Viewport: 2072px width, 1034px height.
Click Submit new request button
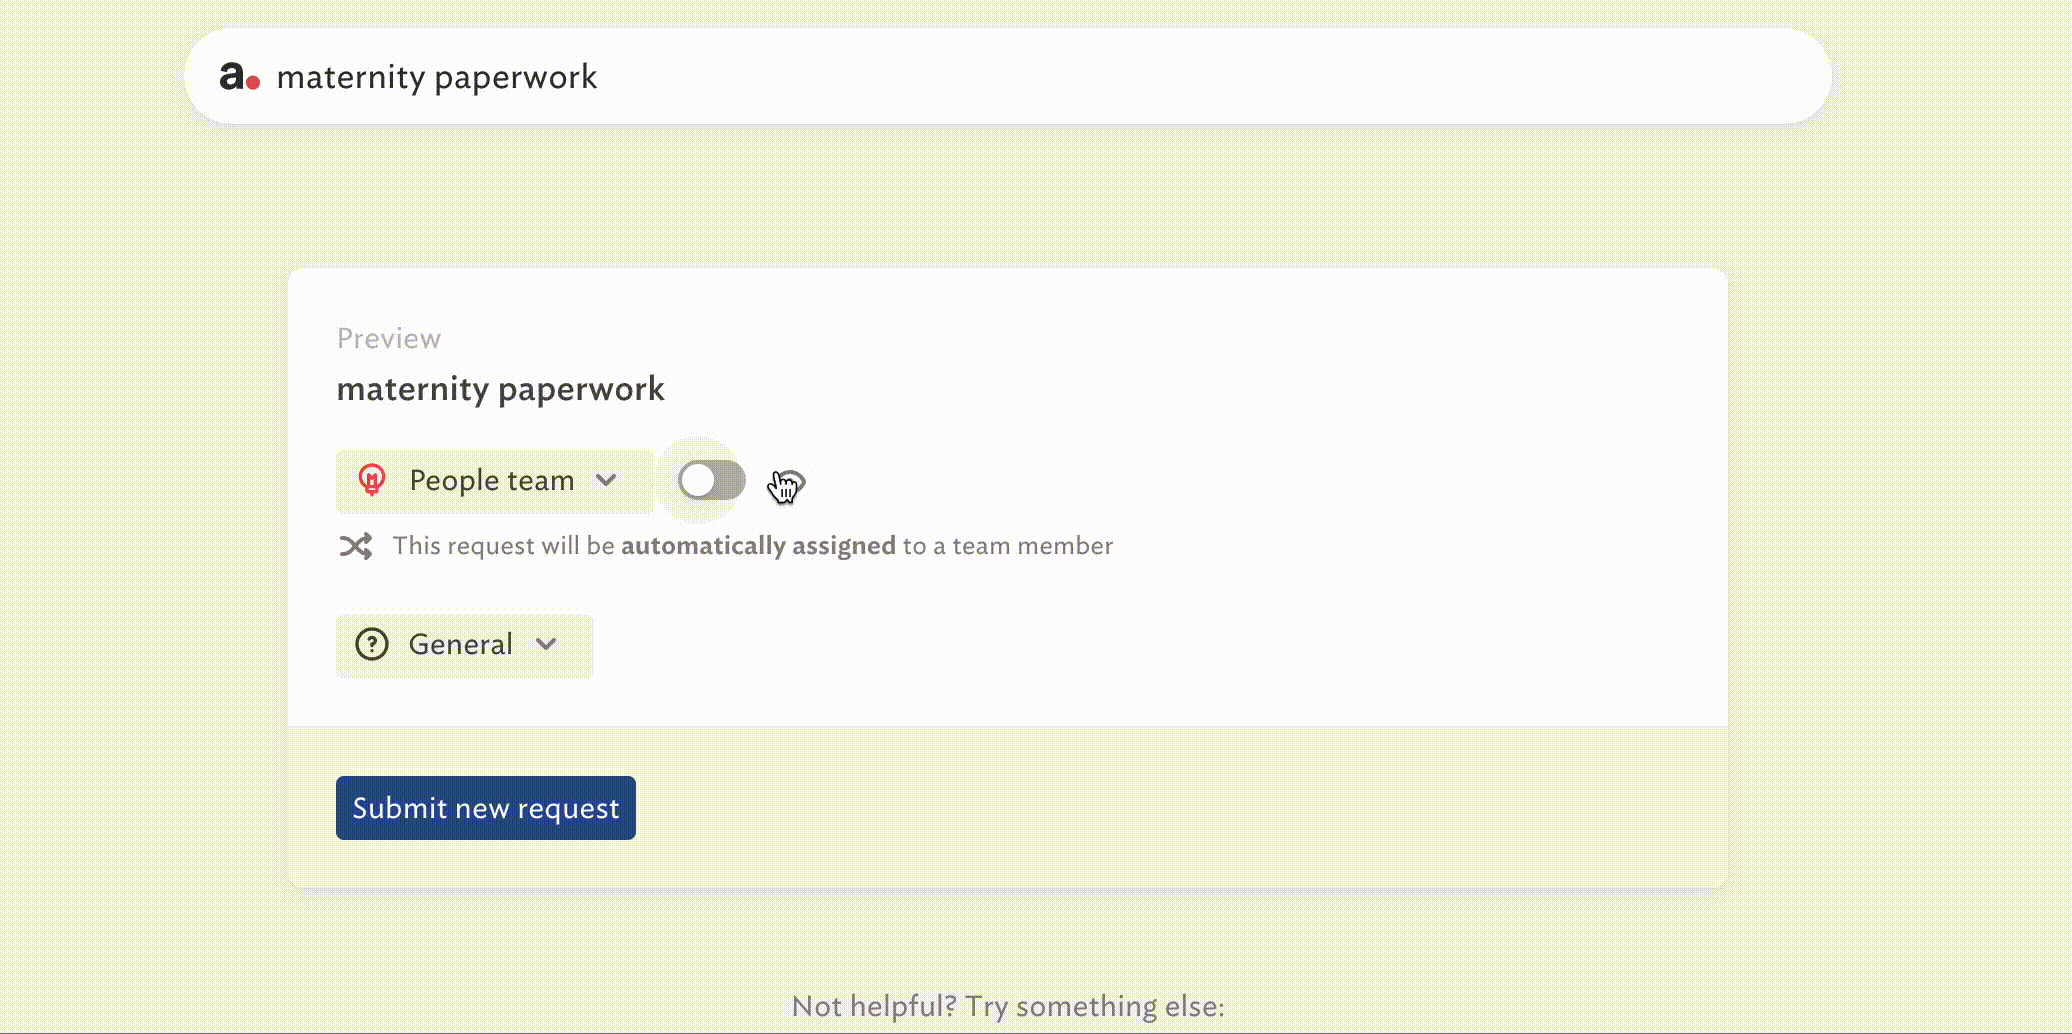click(486, 808)
